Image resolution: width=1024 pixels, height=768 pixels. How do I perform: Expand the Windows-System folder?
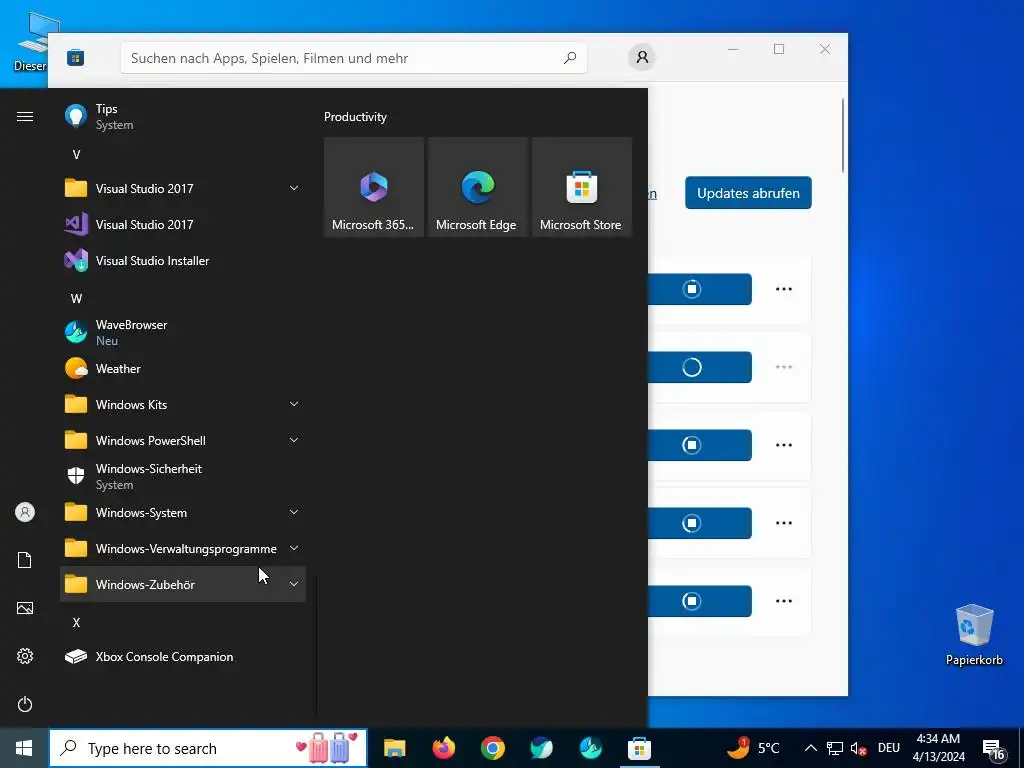click(182, 513)
